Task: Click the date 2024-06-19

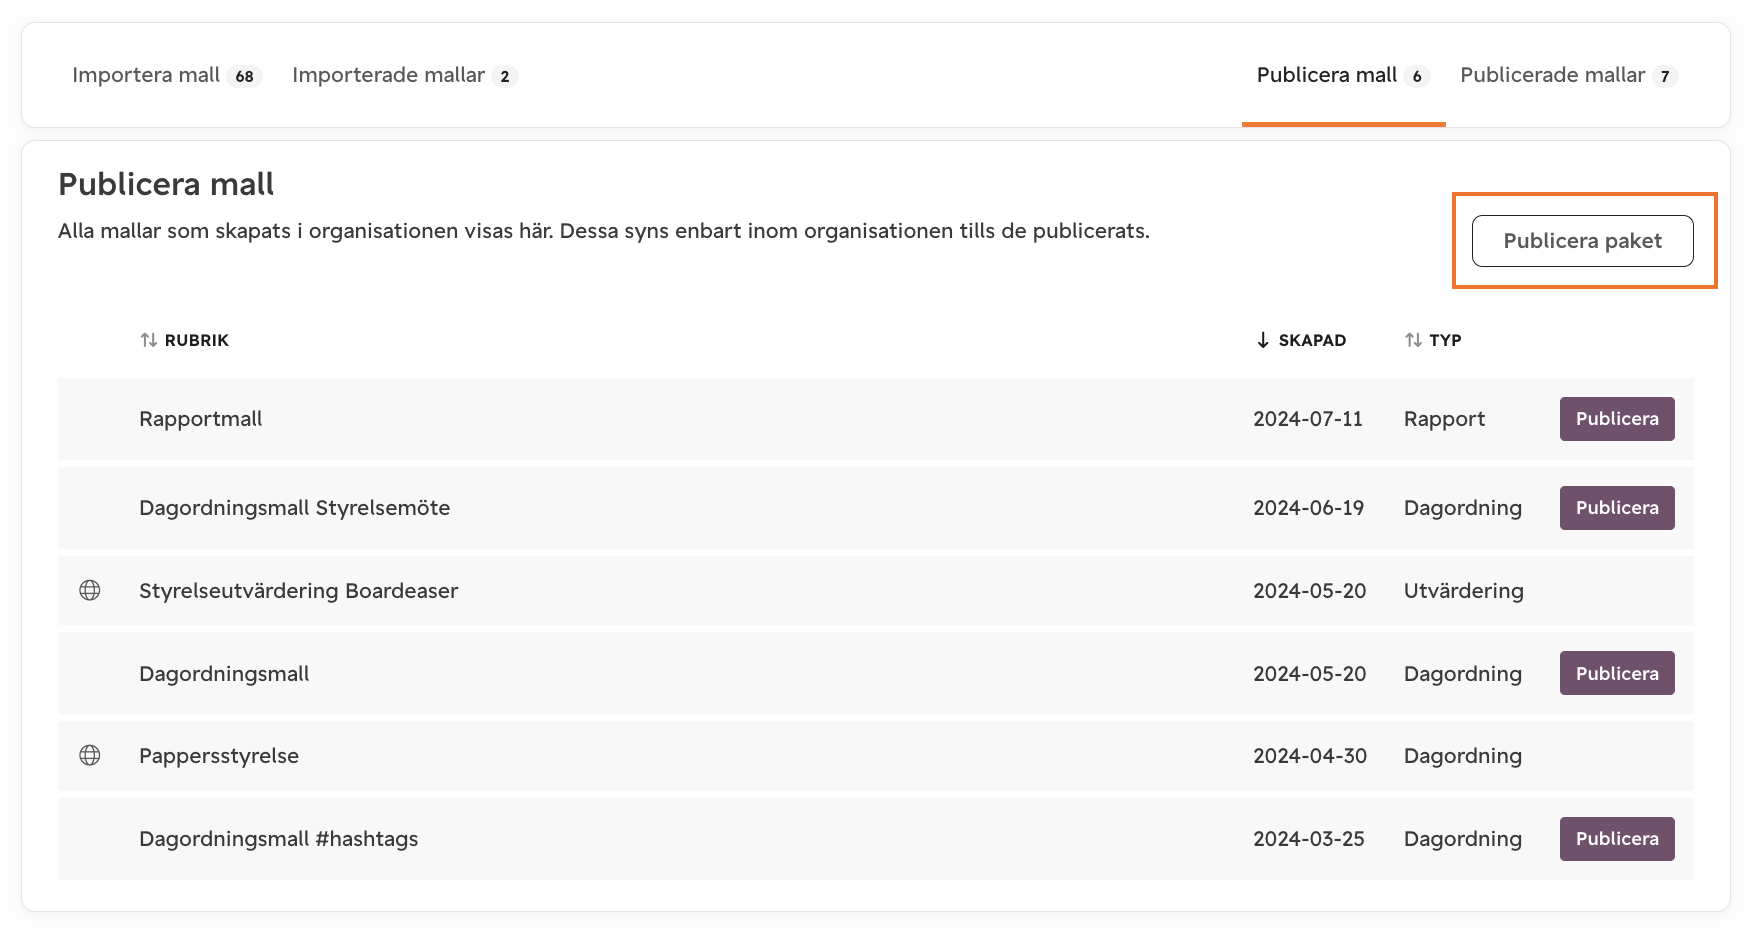Action: (1309, 508)
